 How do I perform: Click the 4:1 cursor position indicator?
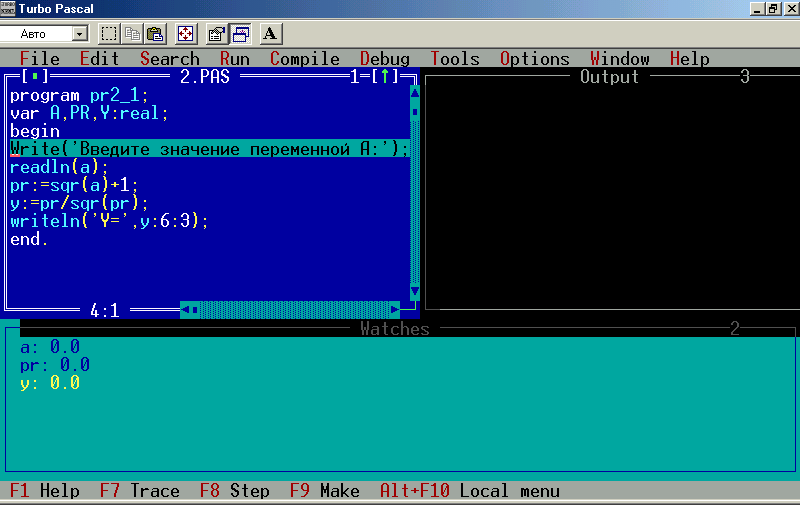click(x=105, y=310)
